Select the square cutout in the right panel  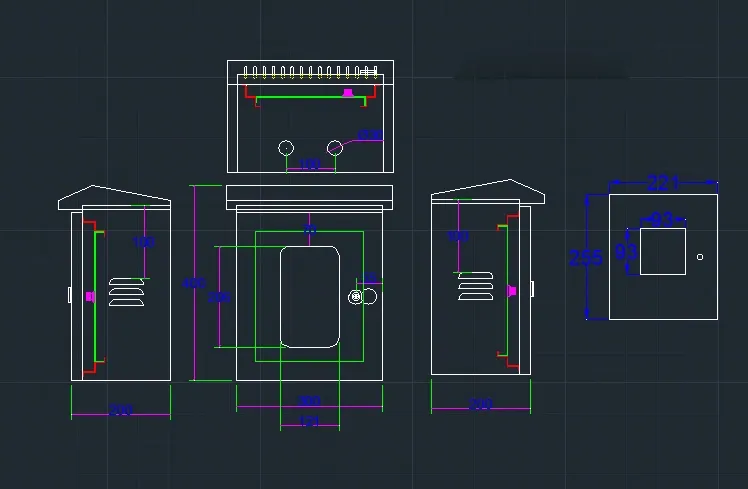point(662,251)
